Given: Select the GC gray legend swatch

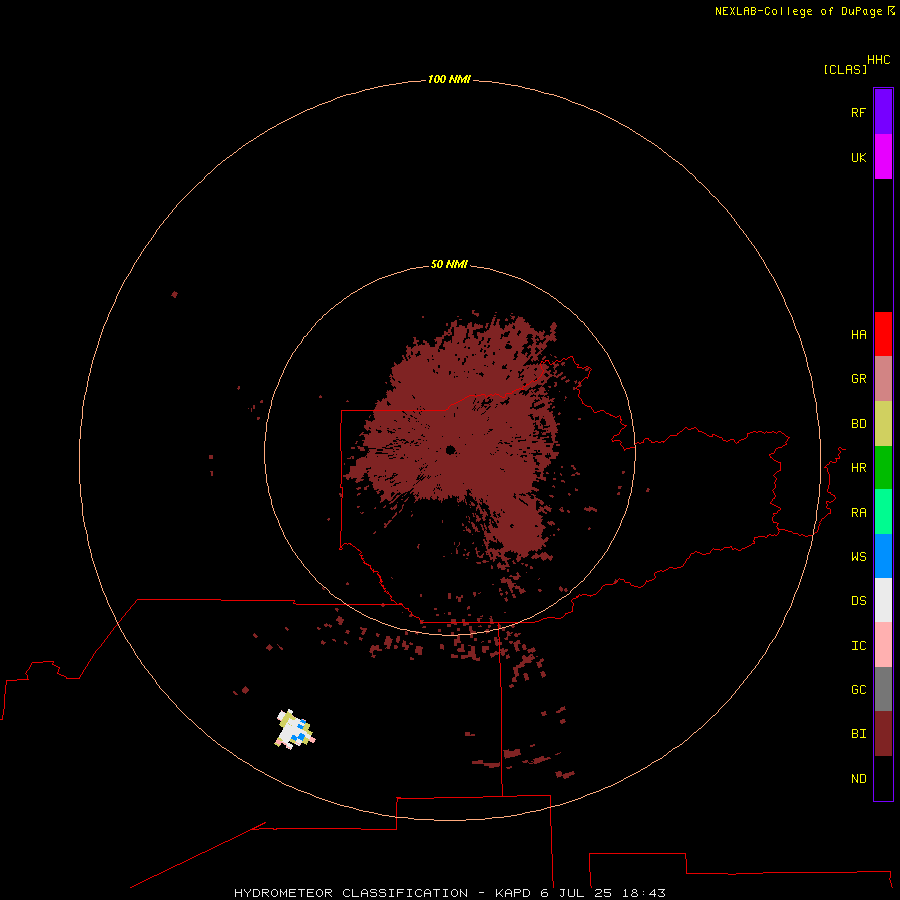Looking at the screenshot, I should pos(883,689).
